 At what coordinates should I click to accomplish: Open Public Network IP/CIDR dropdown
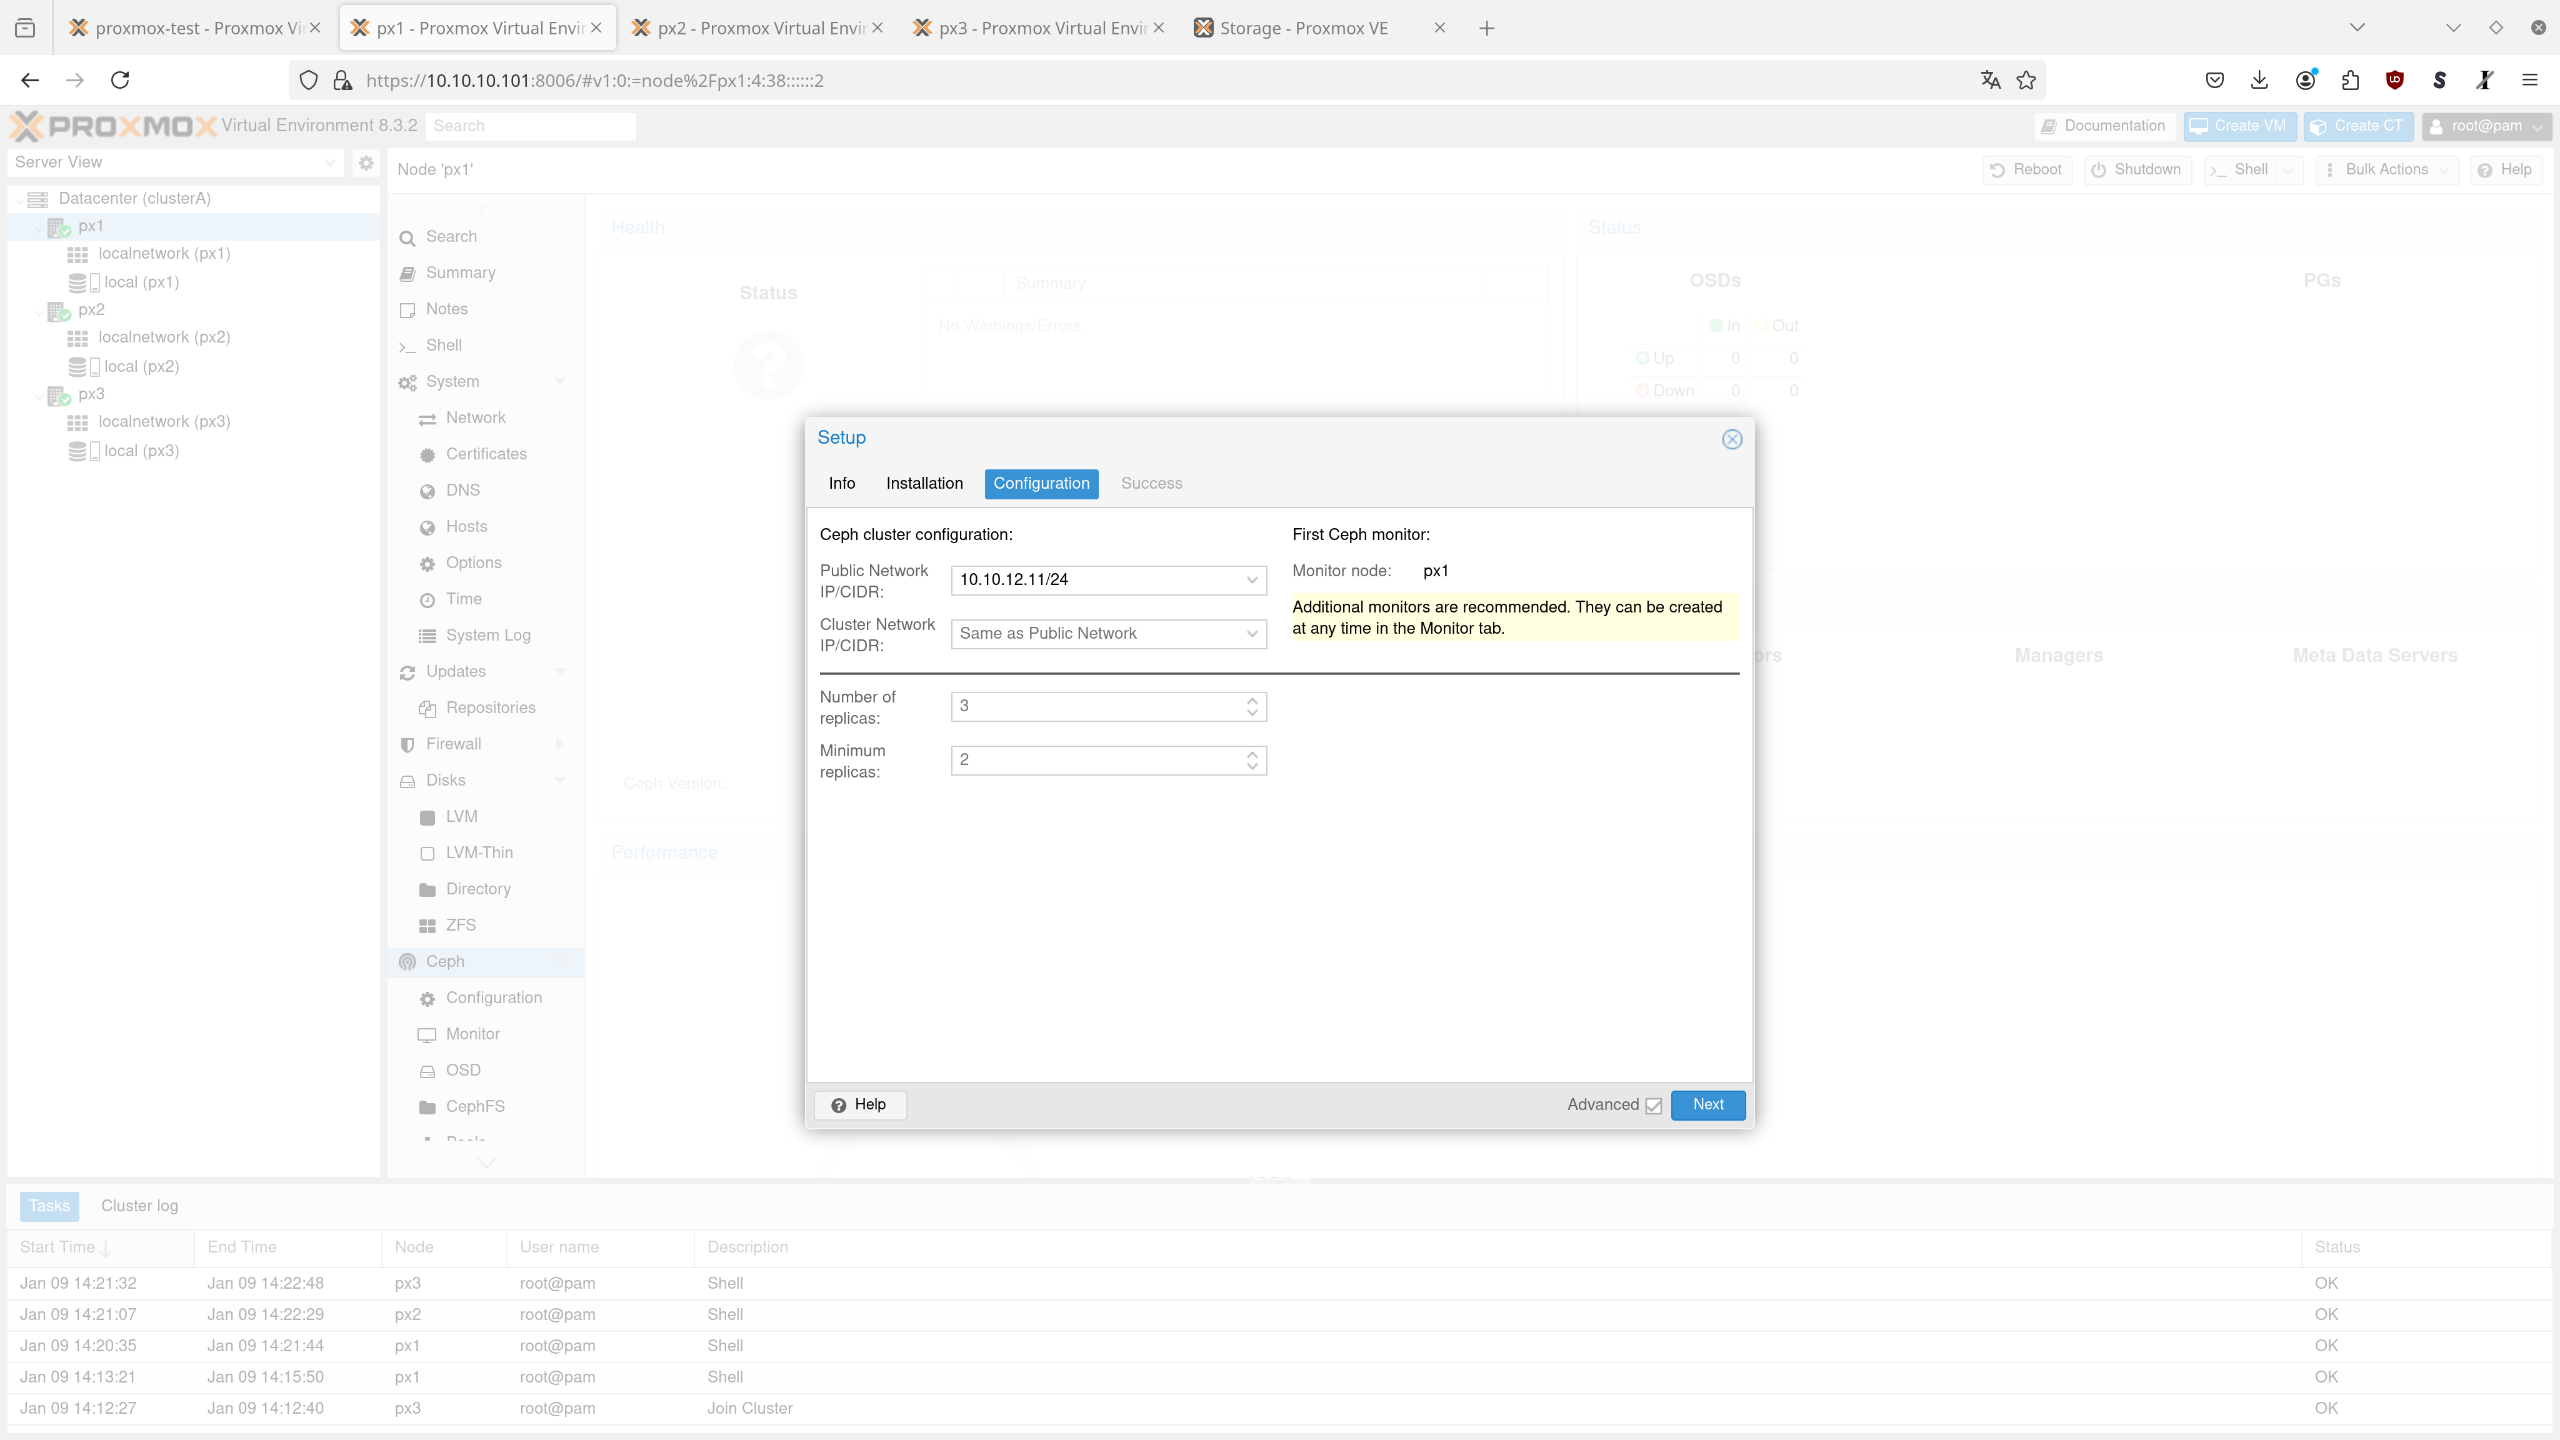point(1251,580)
